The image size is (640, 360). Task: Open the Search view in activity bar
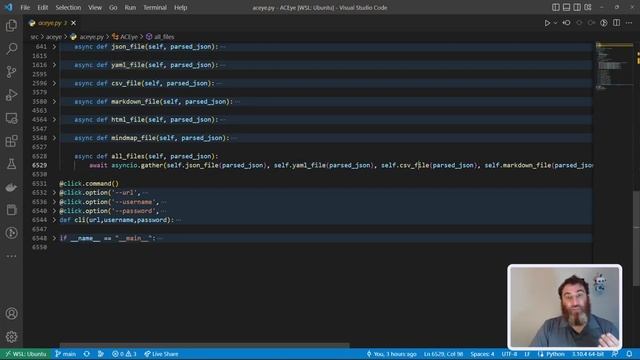tap(11, 49)
